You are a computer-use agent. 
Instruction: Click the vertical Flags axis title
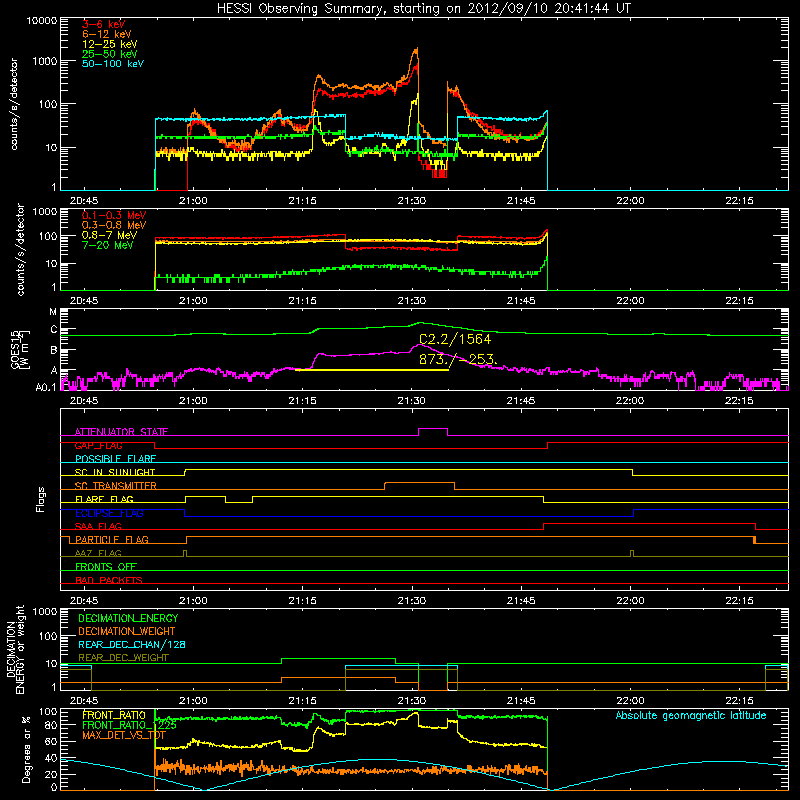point(41,499)
